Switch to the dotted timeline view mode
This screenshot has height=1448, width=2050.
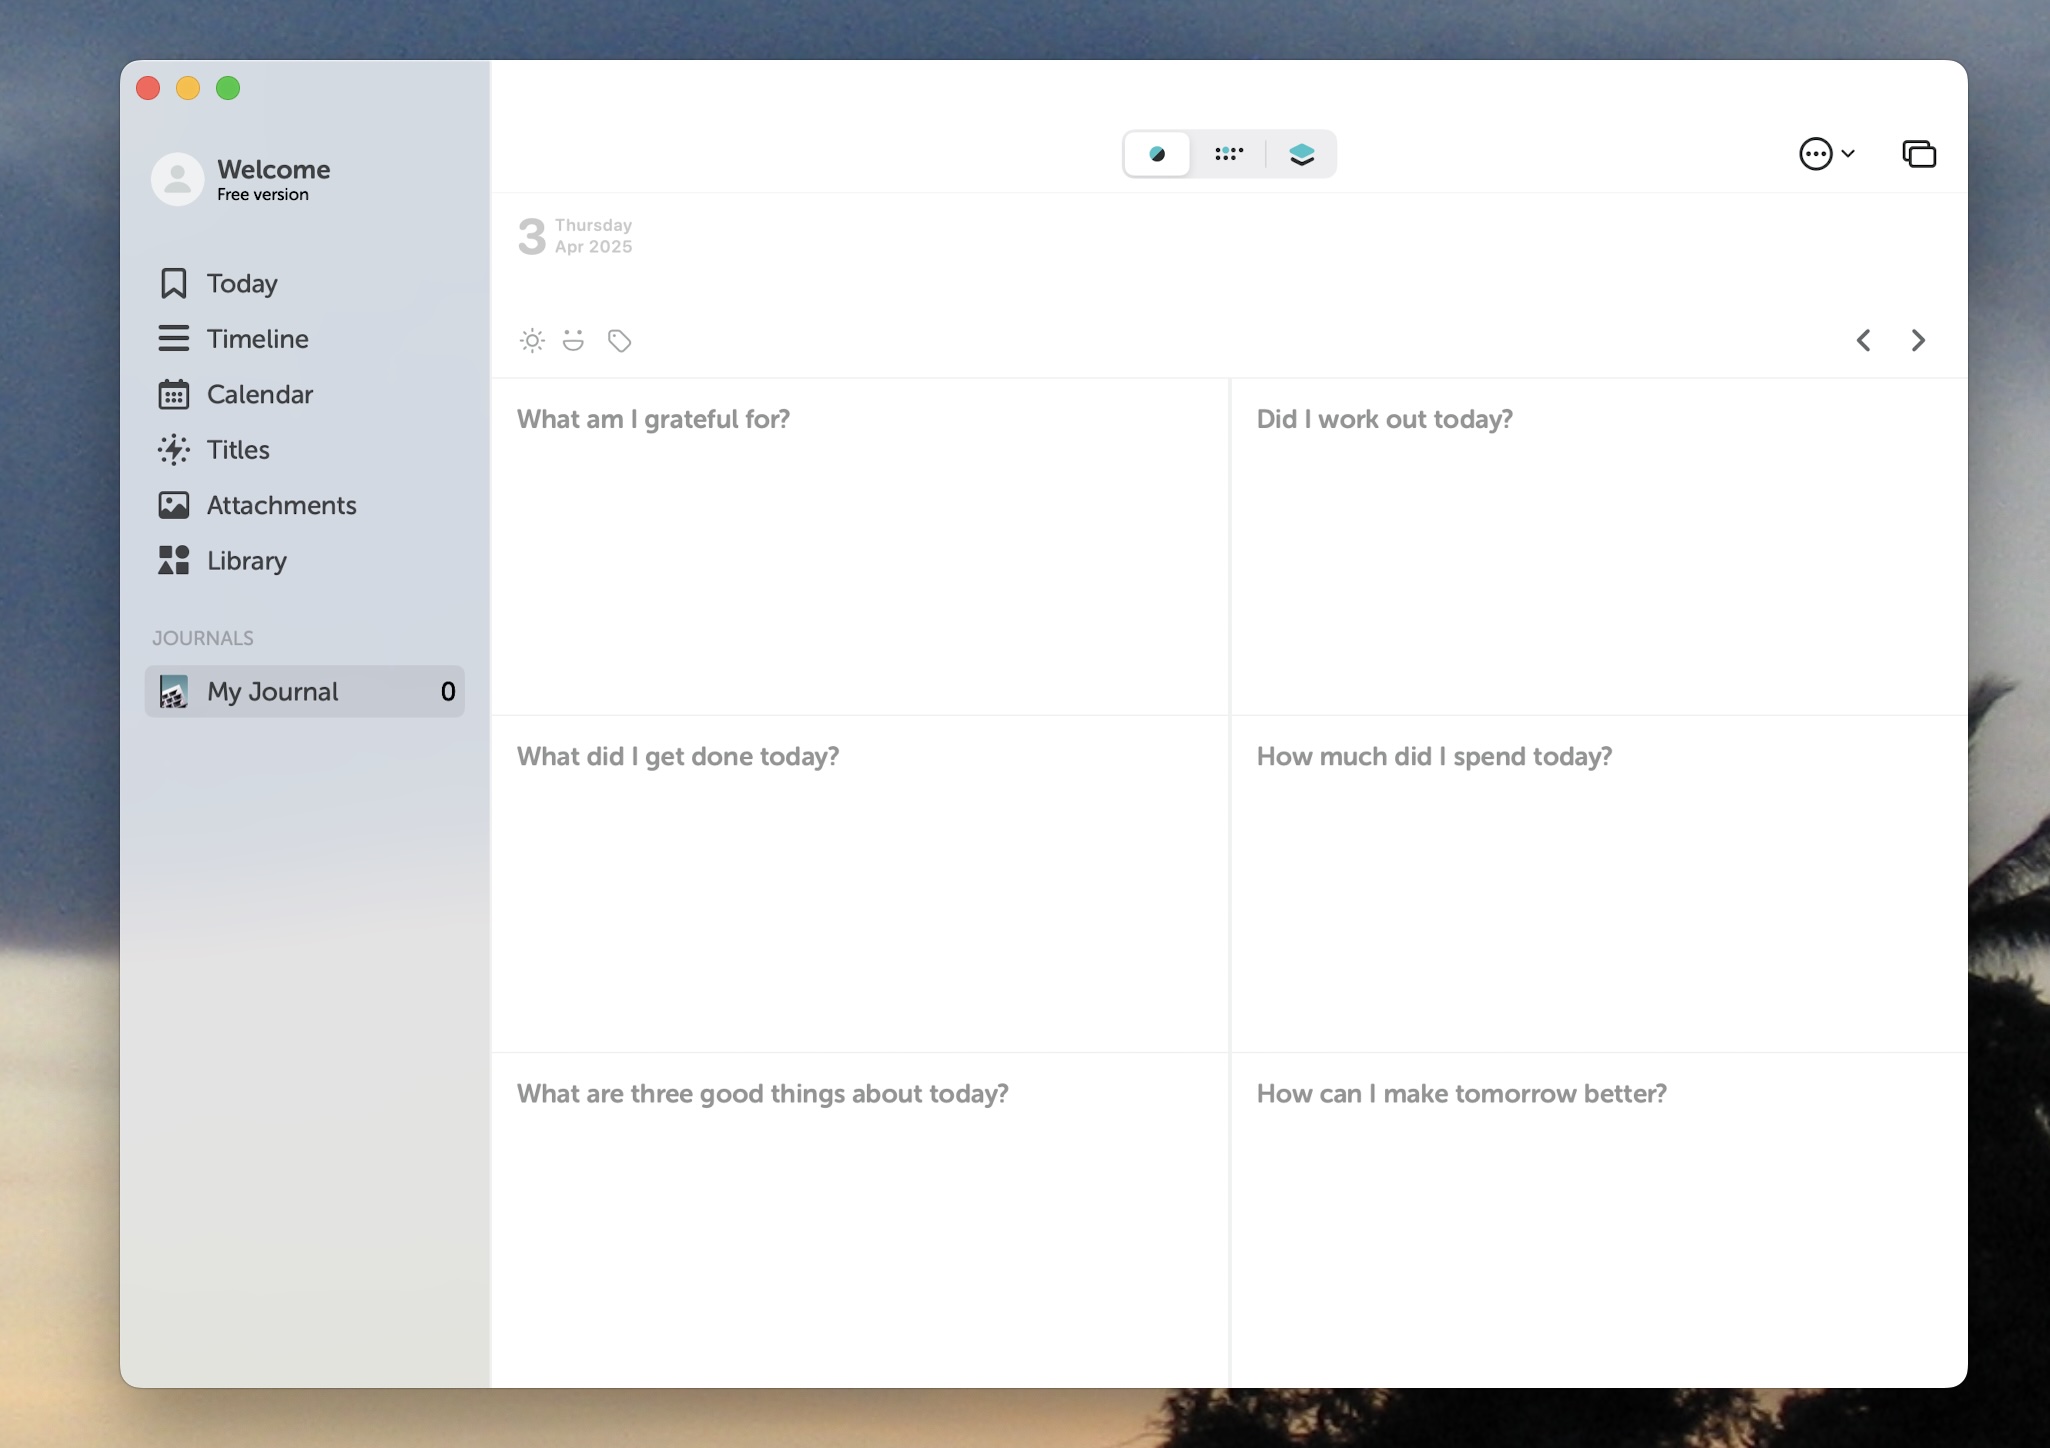pos(1229,154)
